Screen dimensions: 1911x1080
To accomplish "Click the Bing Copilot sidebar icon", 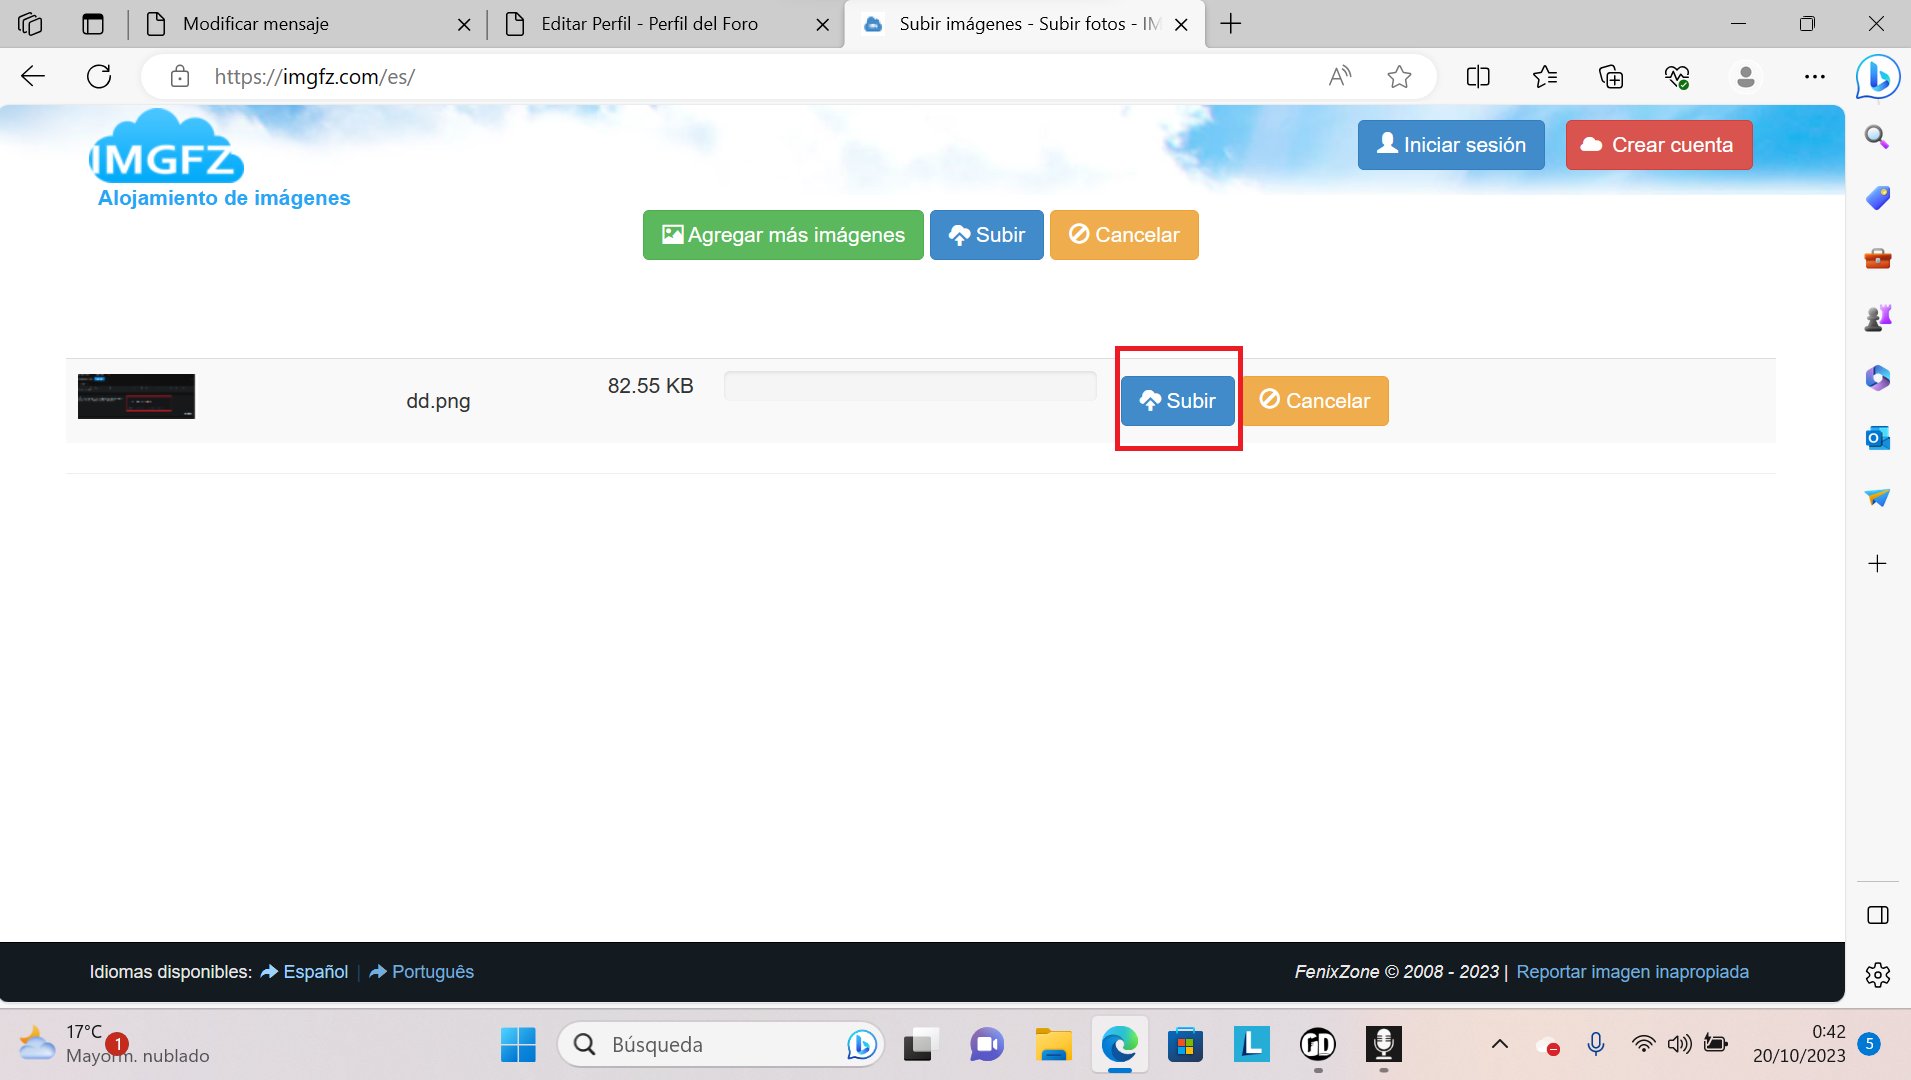I will 1877,77.
